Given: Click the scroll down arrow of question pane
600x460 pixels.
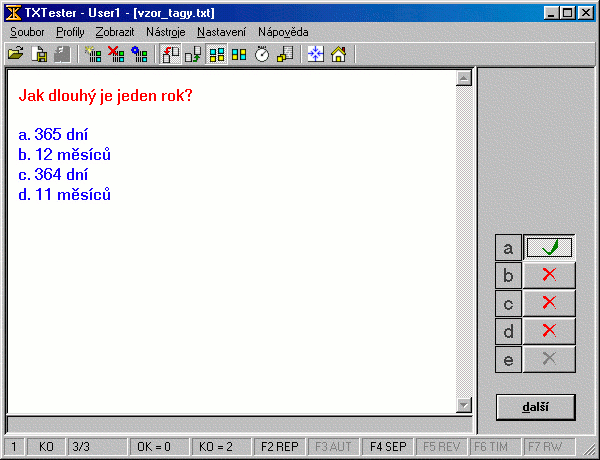Looking at the screenshot, I should [464, 405].
